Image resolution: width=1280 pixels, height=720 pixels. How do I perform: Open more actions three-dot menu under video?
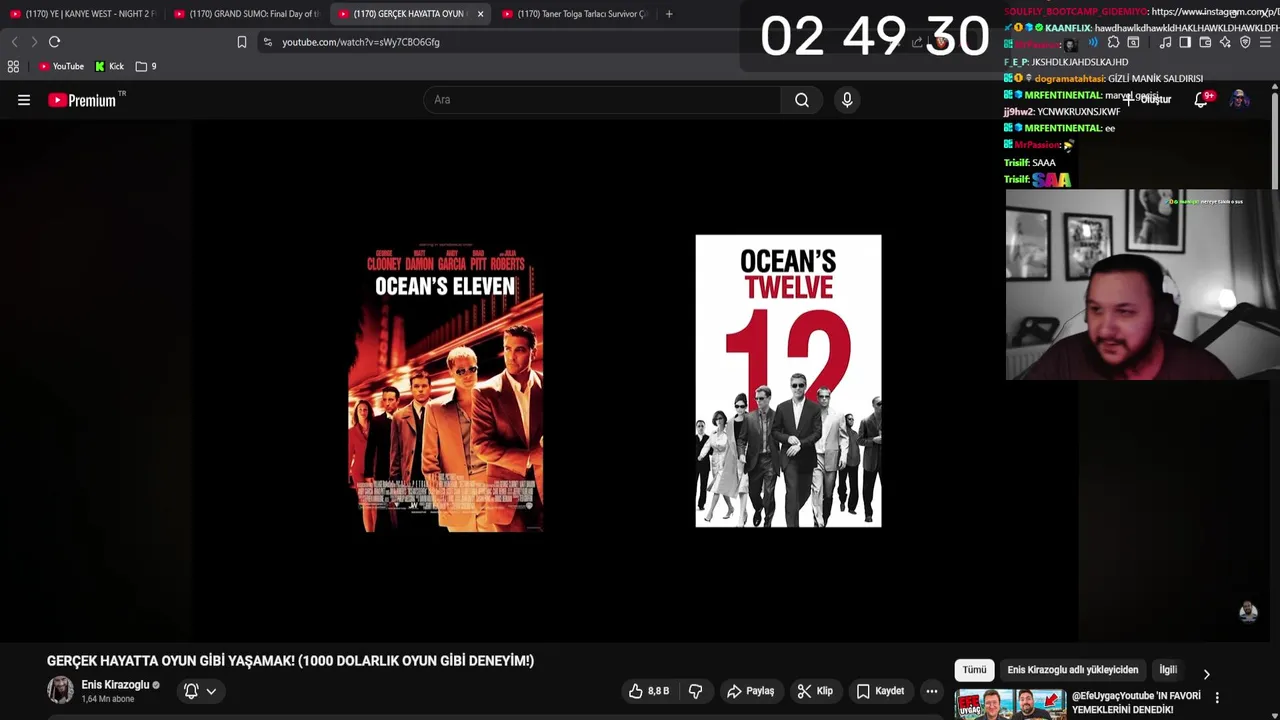click(x=932, y=691)
